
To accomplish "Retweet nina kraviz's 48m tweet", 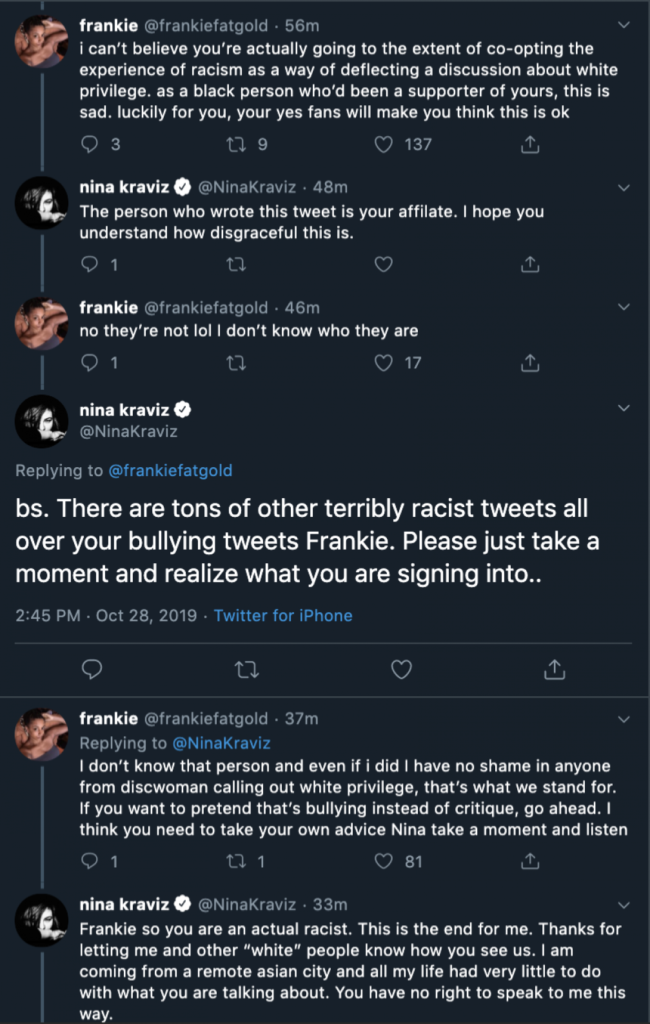I will (x=236, y=264).
